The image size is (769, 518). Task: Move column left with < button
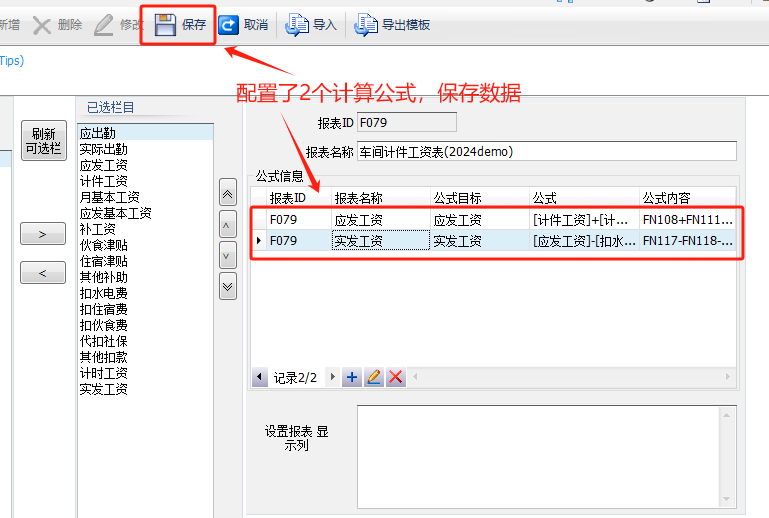tap(43, 272)
